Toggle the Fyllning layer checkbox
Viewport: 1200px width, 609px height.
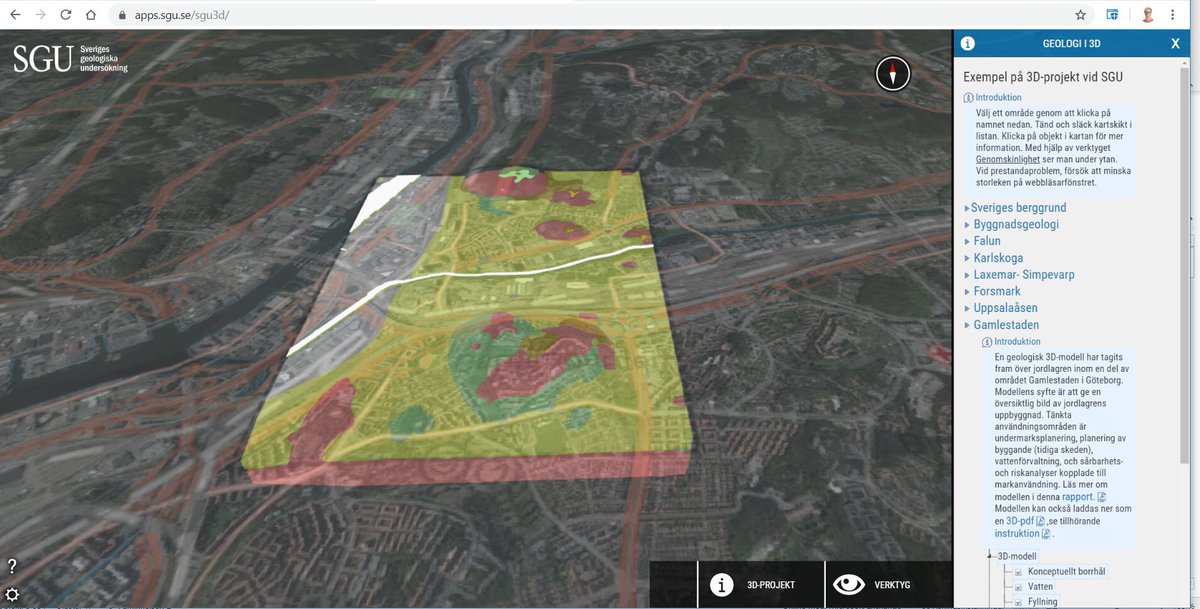[1018, 602]
